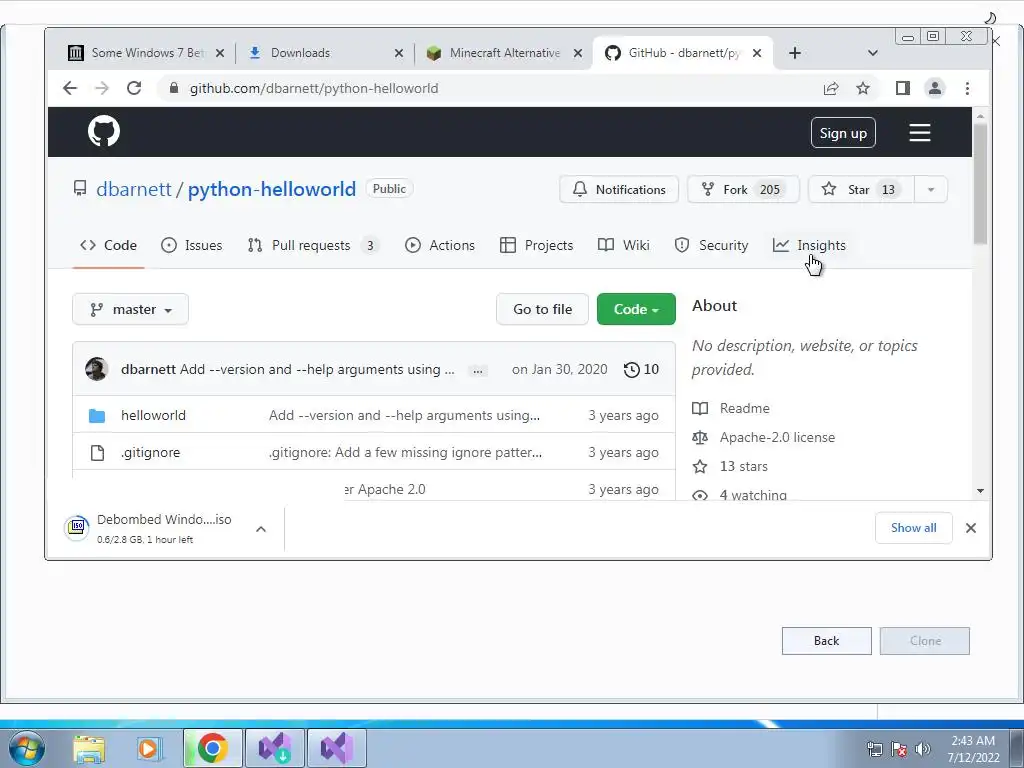This screenshot has width=1024, height=768.
Task: Open the .gitignore file link
Action: [150, 453]
